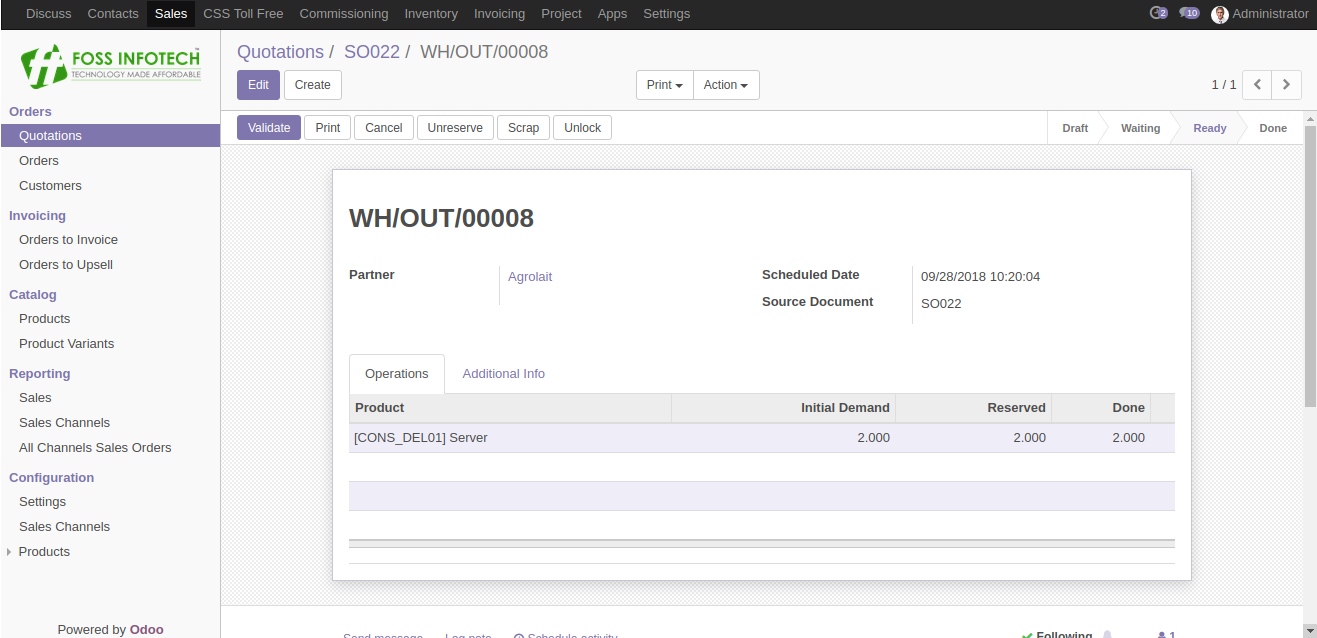1317x638 pixels.
Task: Click the Product column header
Action: [510, 408]
